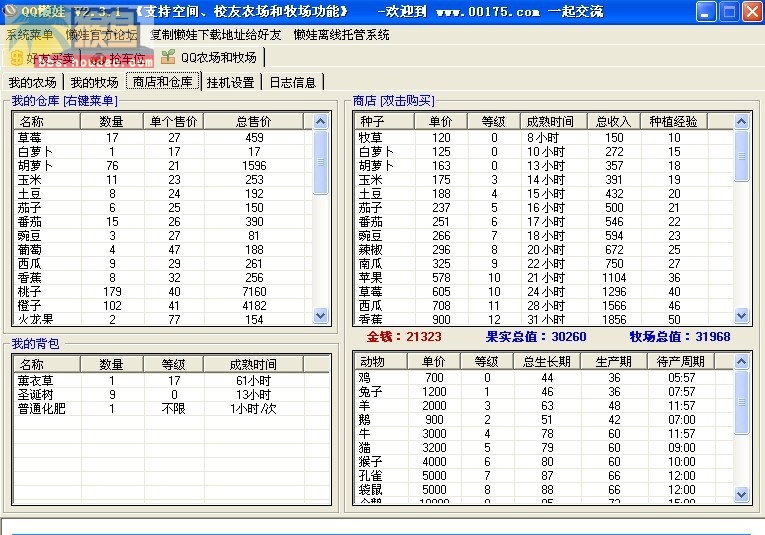Click warehouse list scroll-down arrow
This screenshot has height=535, width=765.
click(x=320, y=316)
